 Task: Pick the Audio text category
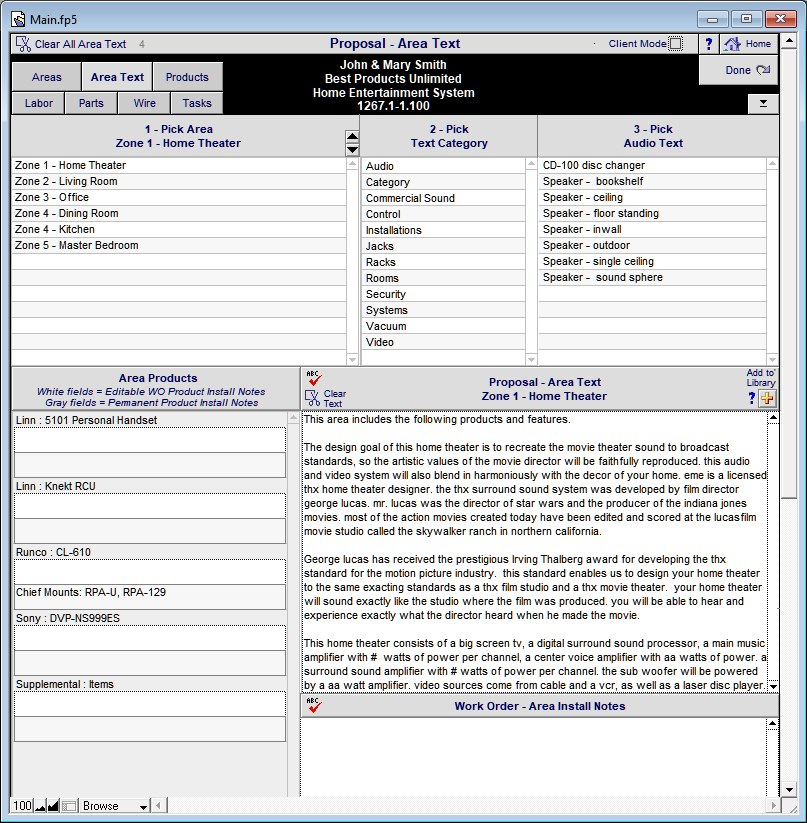[443, 166]
